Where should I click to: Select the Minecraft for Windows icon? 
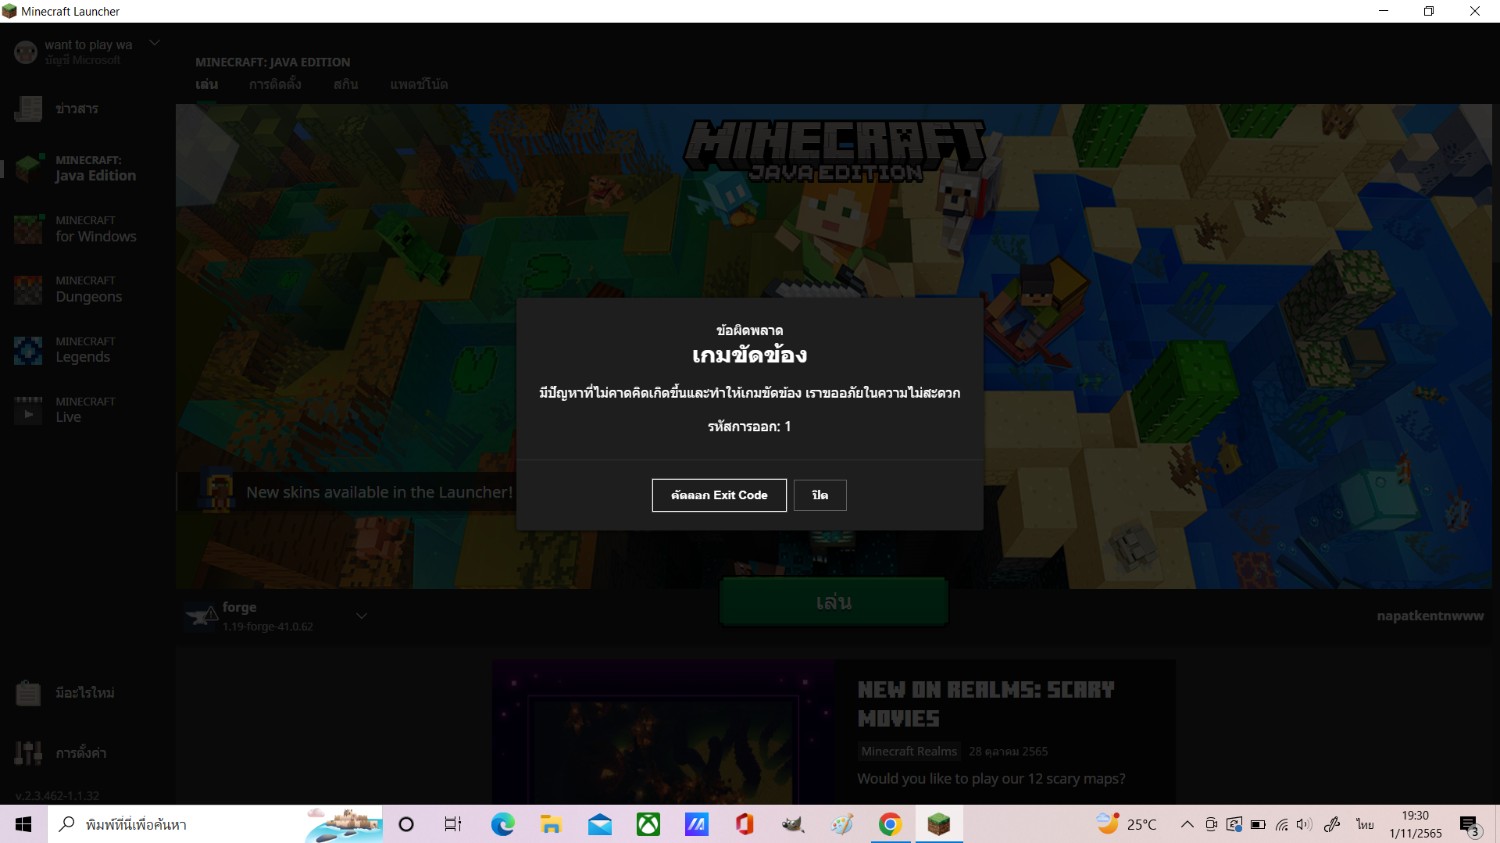click(28, 229)
